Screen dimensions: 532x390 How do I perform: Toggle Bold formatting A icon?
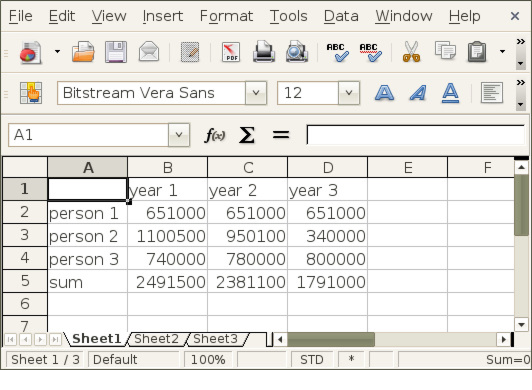[384, 93]
